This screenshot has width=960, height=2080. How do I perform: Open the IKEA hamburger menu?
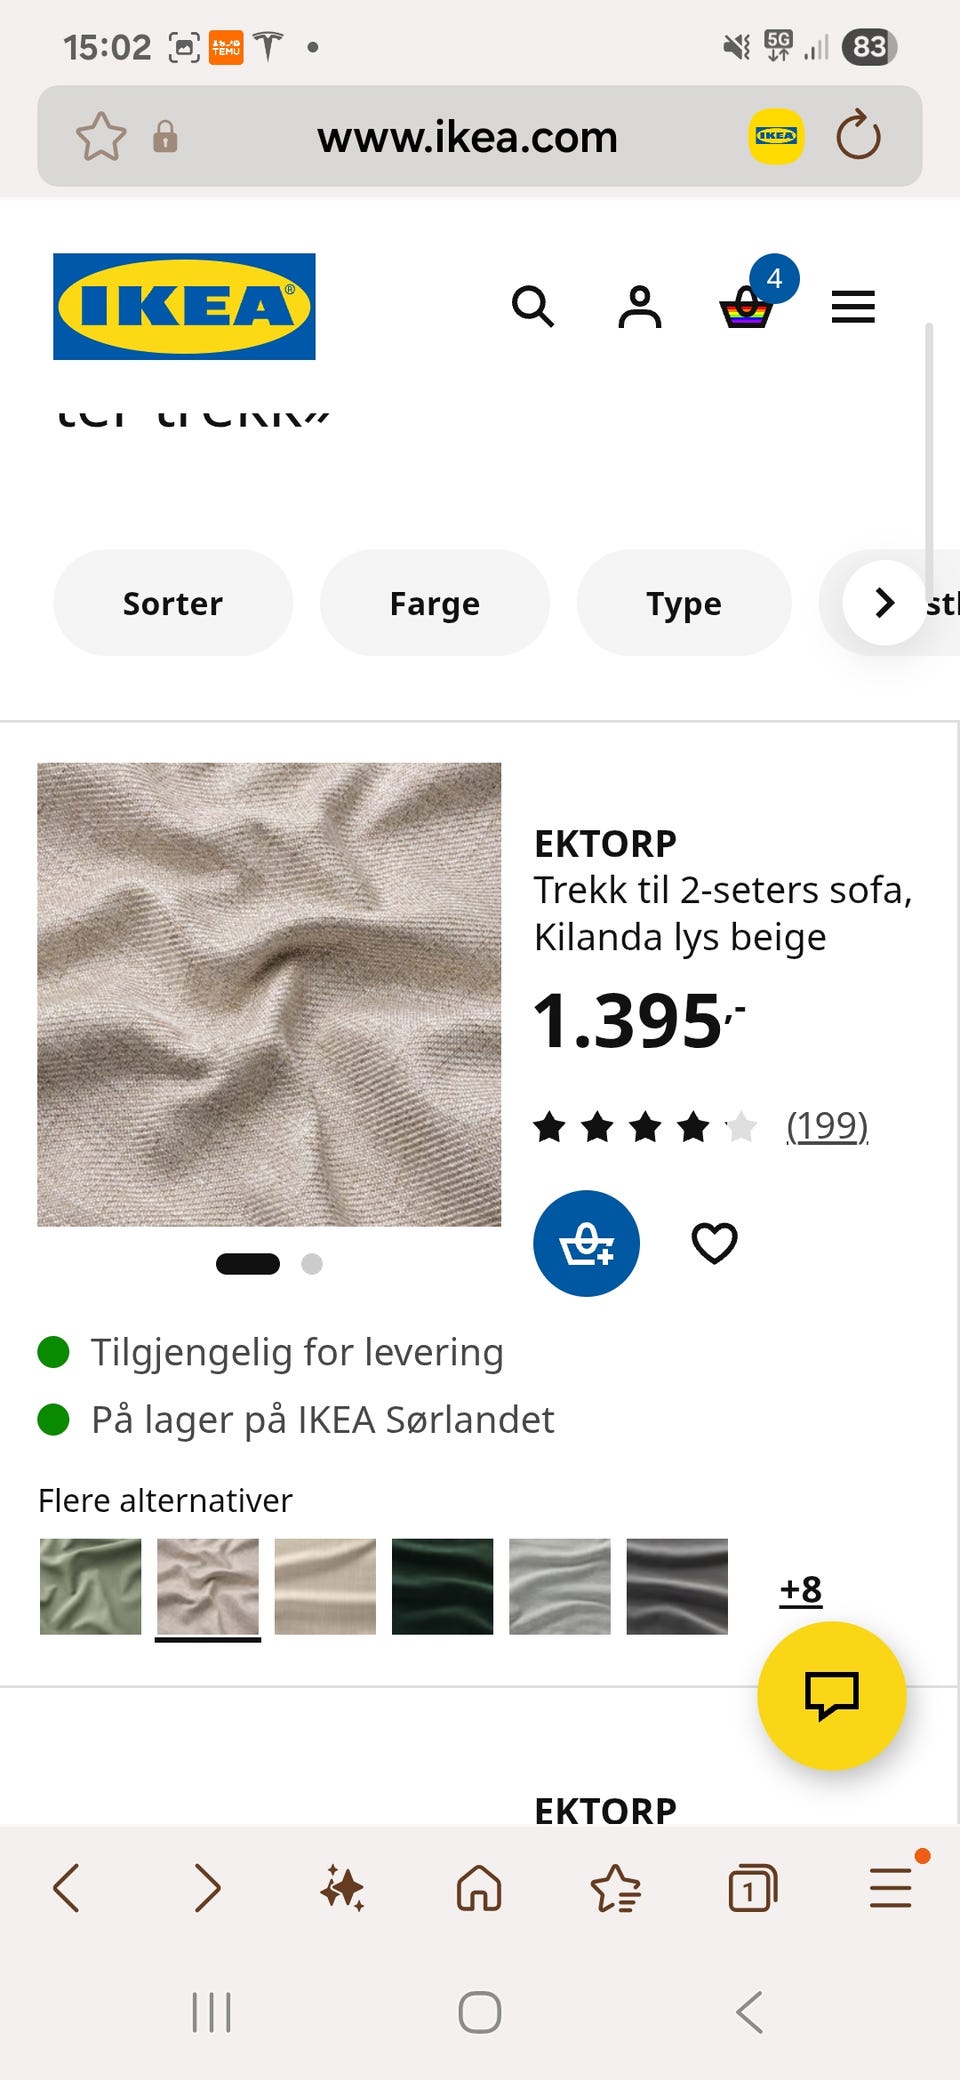(x=853, y=306)
